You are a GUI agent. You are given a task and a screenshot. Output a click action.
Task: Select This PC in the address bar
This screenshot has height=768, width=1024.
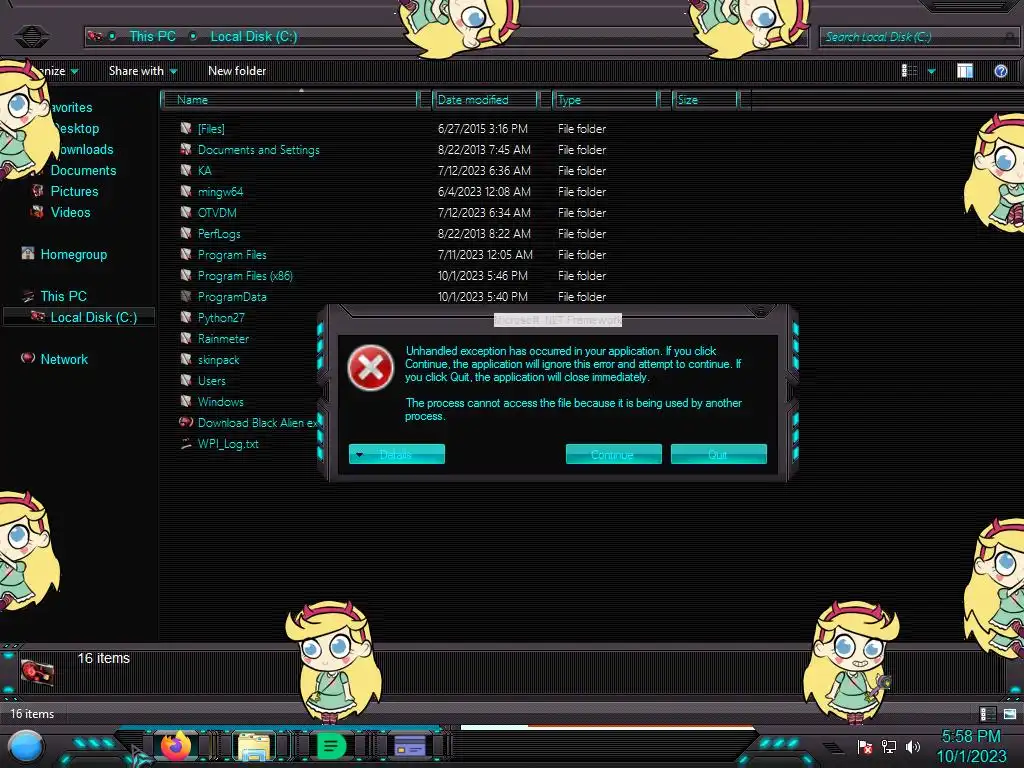[152, 37]
